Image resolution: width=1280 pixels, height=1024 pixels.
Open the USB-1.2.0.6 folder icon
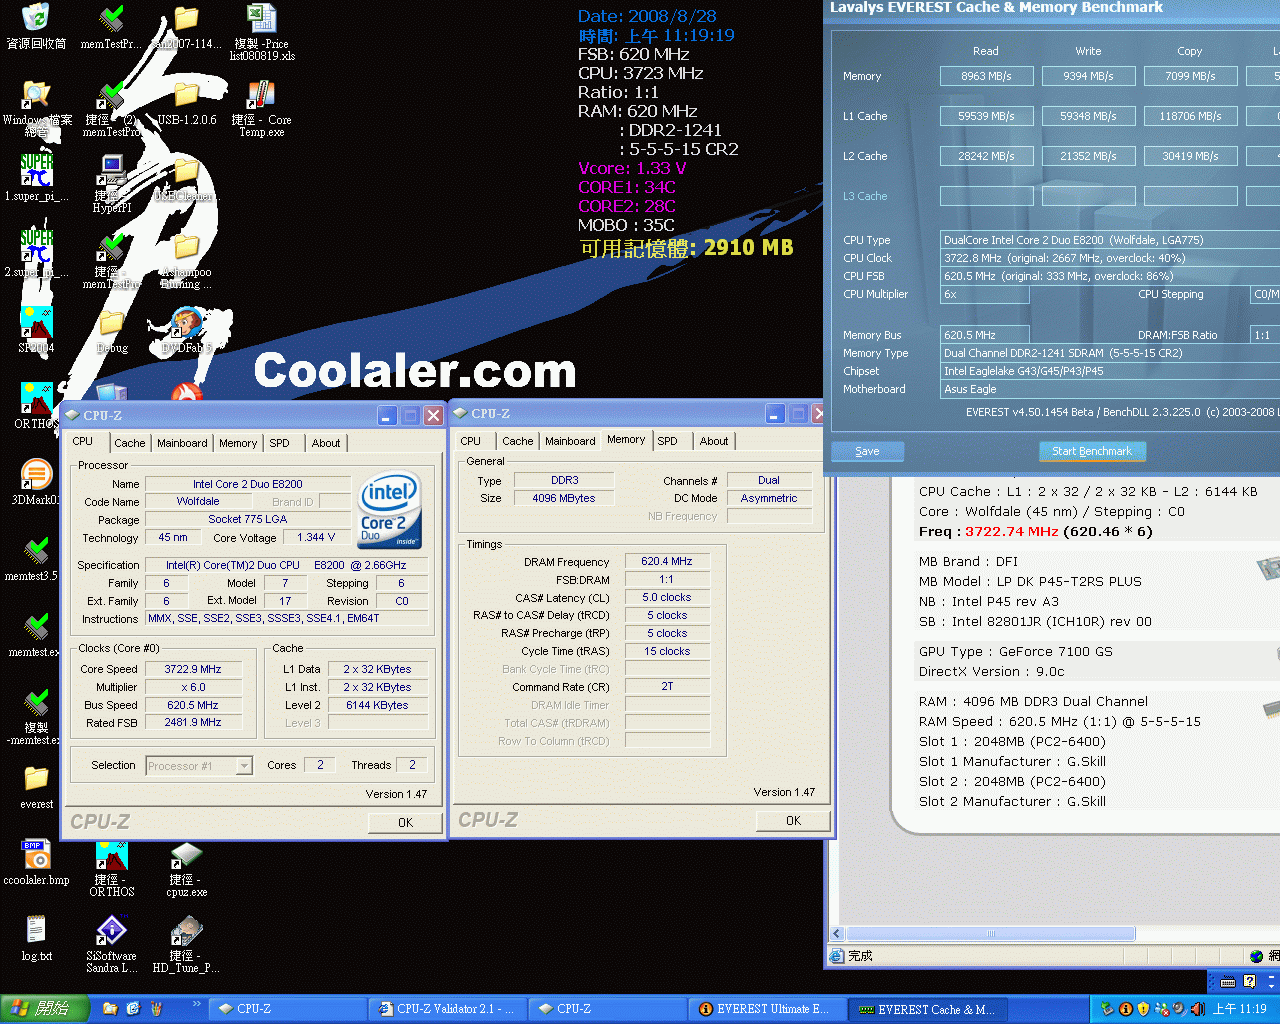(186, 95)
